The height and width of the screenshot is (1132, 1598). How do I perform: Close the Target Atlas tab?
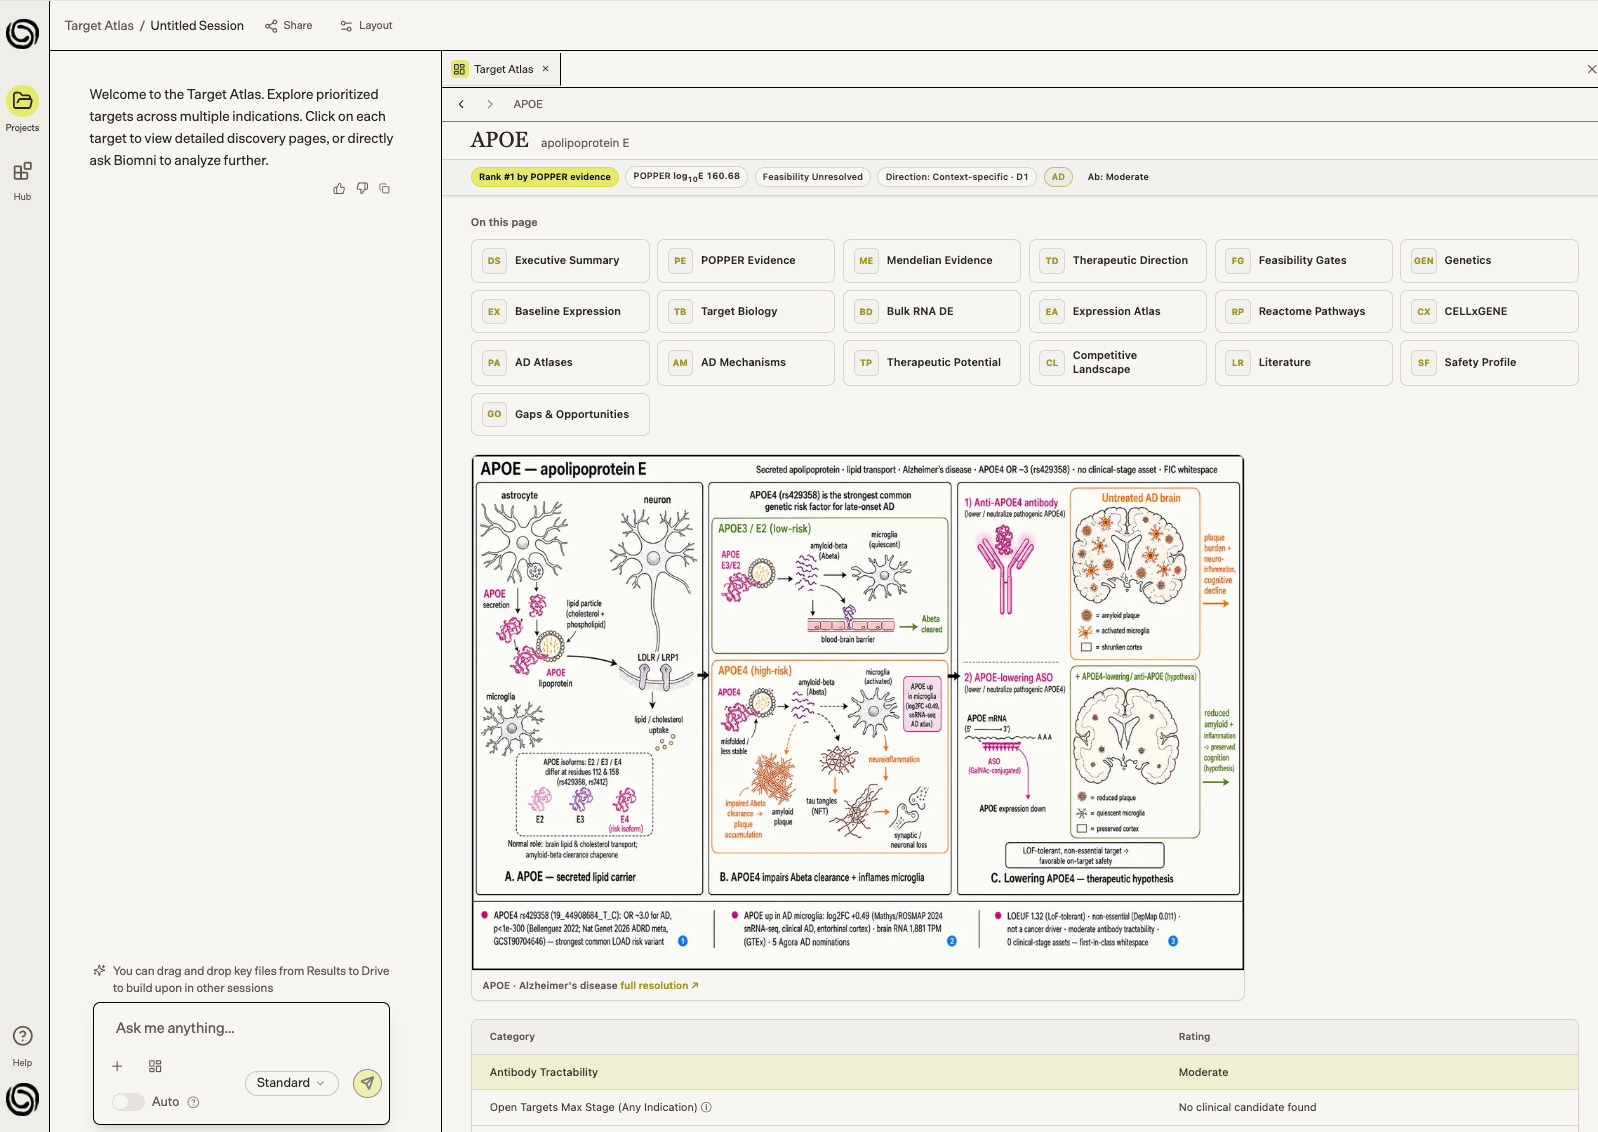coord(545,69)
